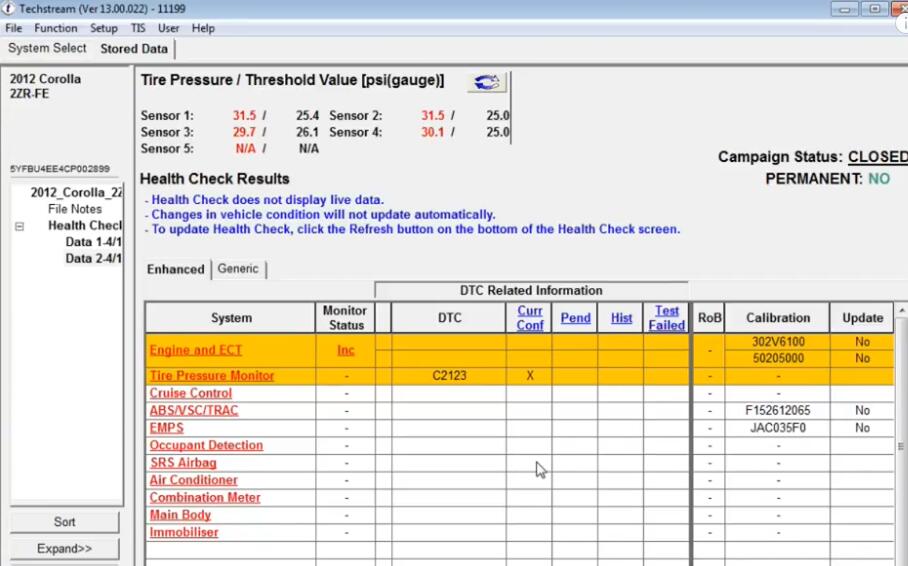
Task: Select the Generic tab
Action: pyautogui.click(x=238, y=269)
